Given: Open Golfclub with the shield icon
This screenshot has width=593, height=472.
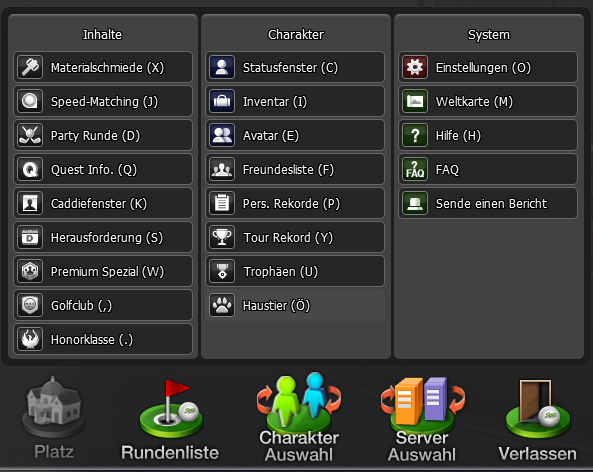Looking at the screenshot, I should coord(30,305).
